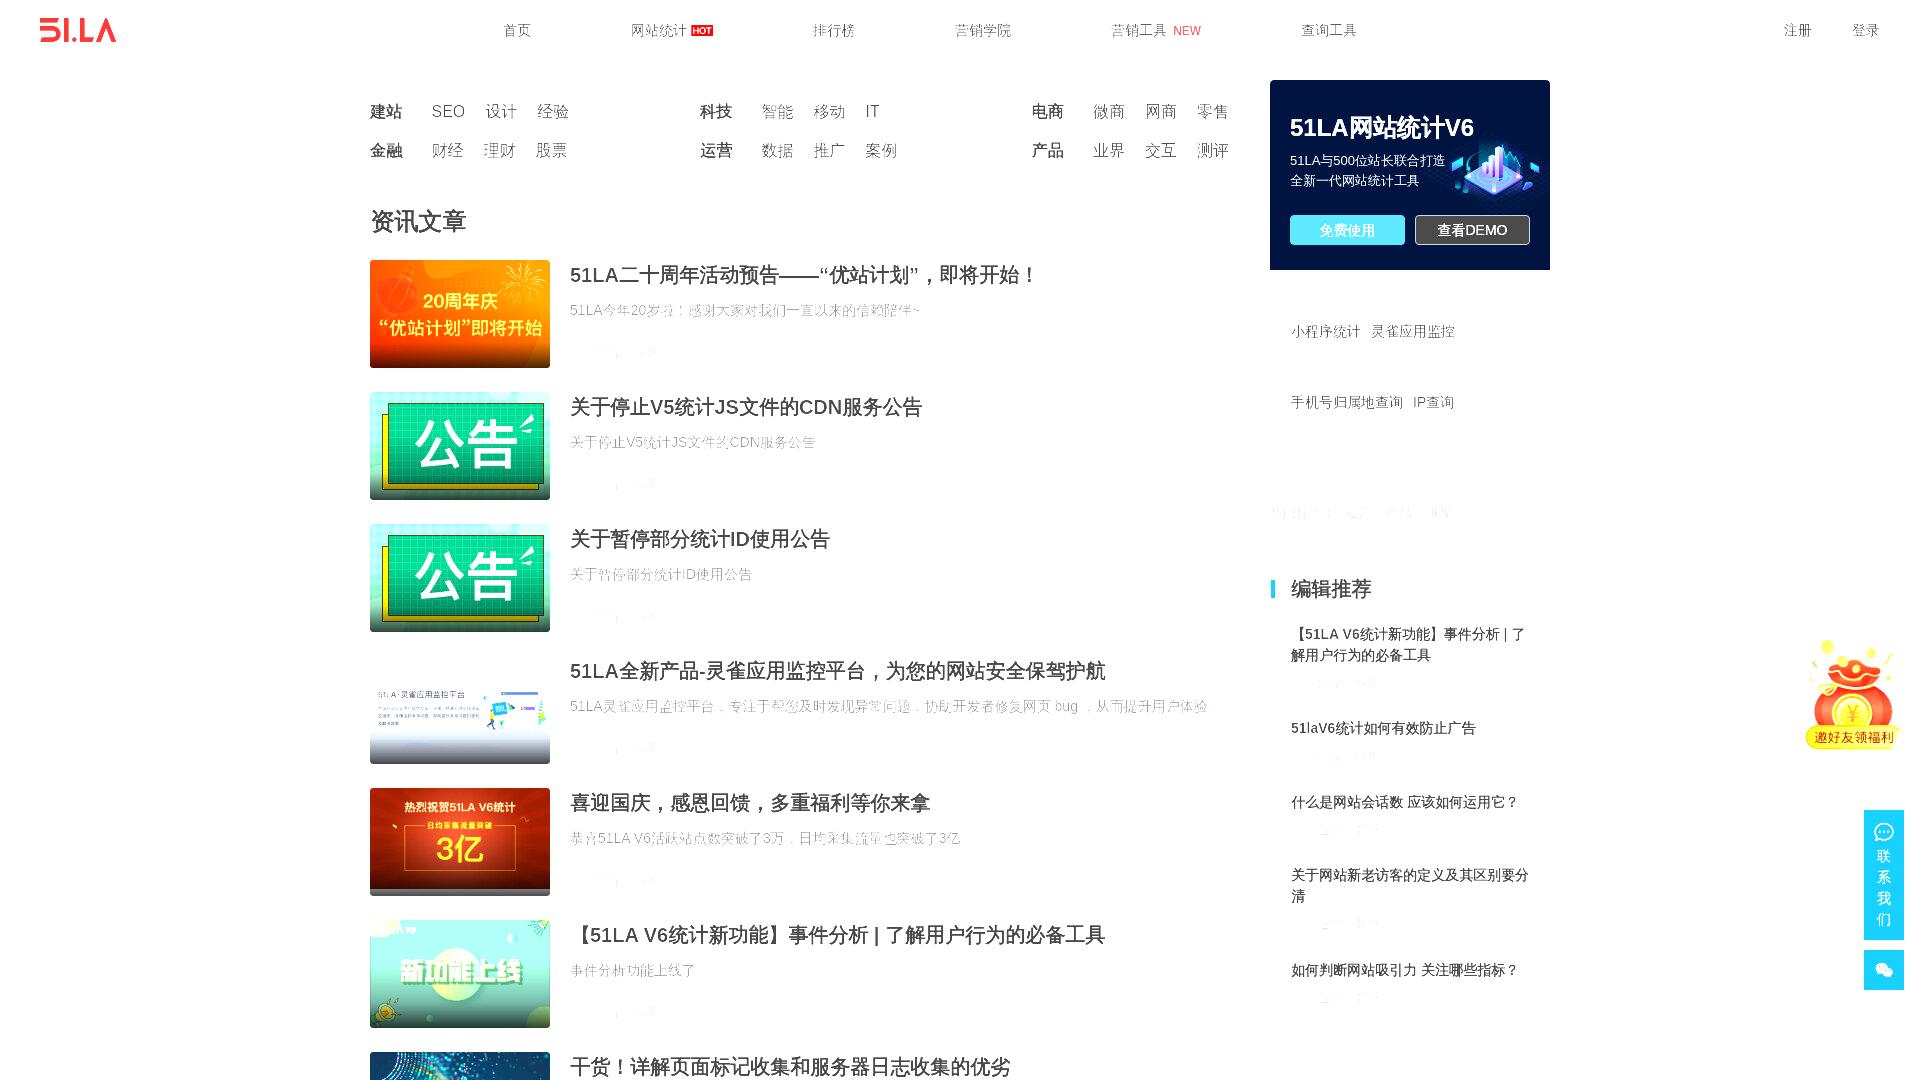Click the 小程序统计 link
Image resolution: width=1920 pixels, height=1080 pixels.
click(x=1325, y=331)
